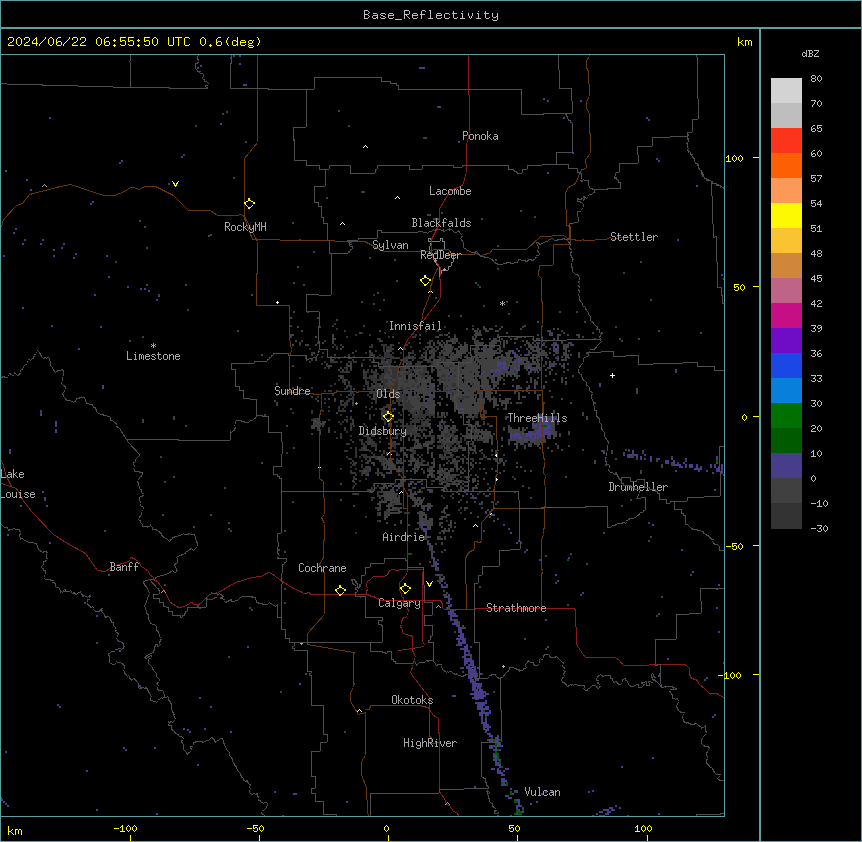Click the Vulcan label
862x842 pixels.
(x=542, y=792)
